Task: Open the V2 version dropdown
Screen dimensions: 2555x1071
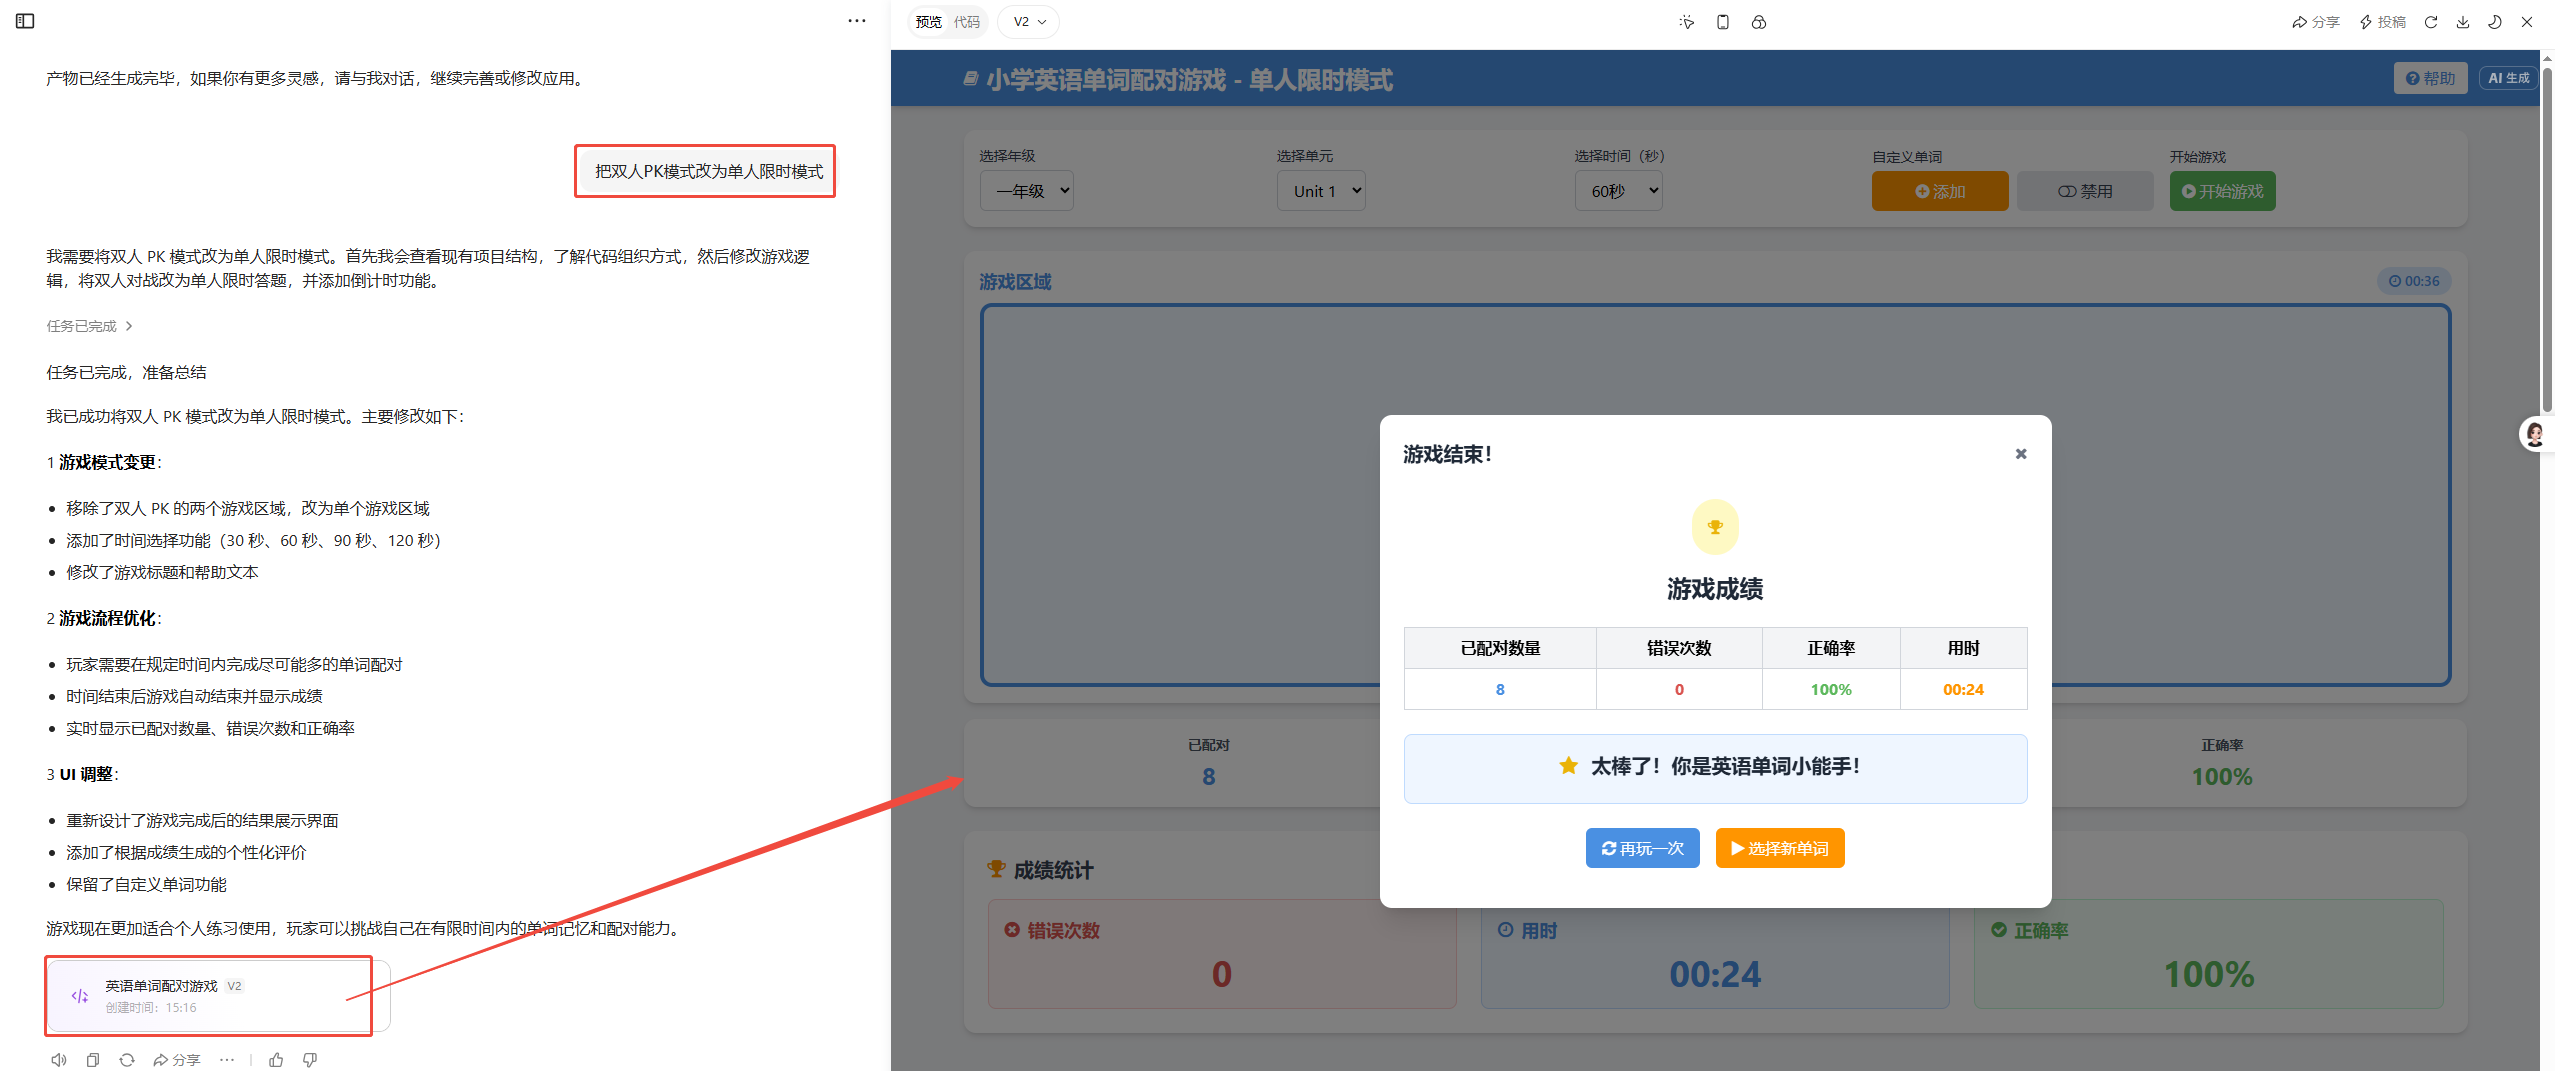Action: point(1028,22)
